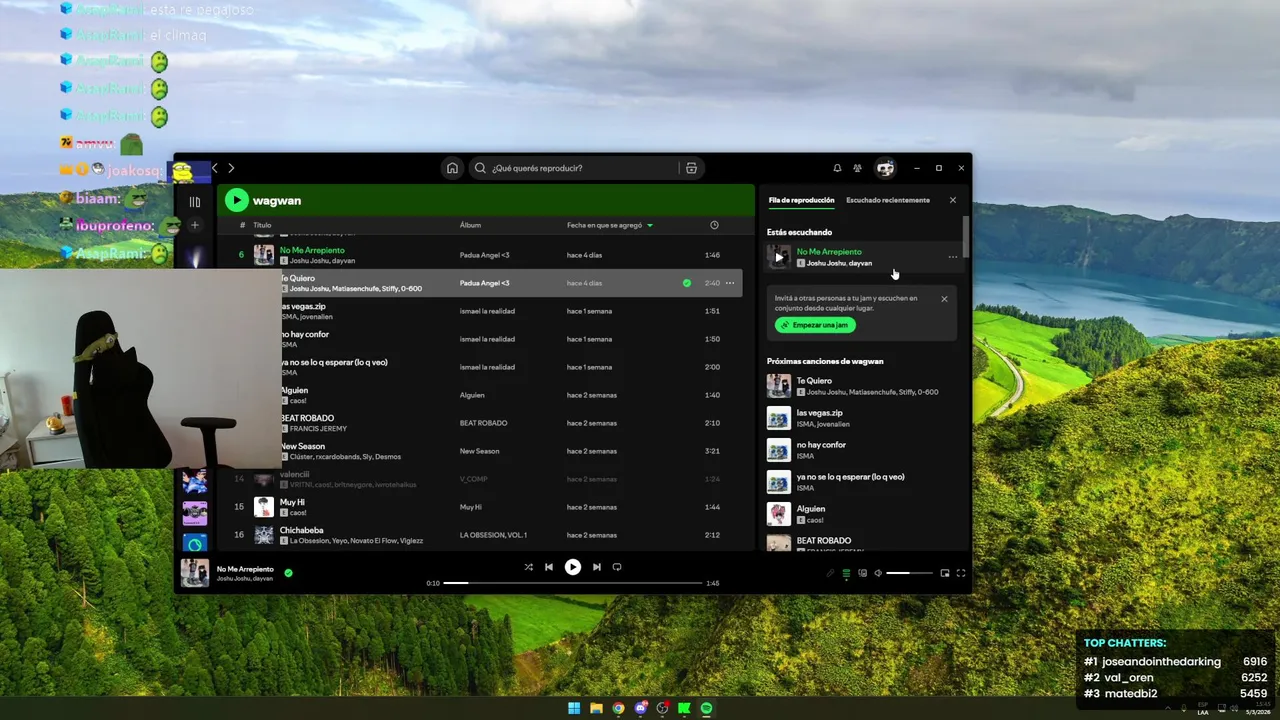Open the user profile avatar menu

885,168
